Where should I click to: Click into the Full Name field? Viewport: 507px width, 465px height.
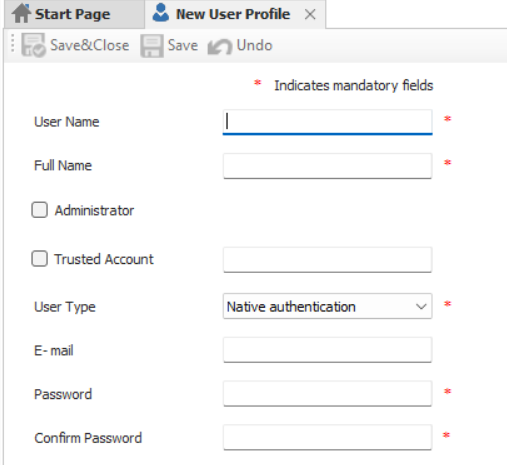pos(327,166)
